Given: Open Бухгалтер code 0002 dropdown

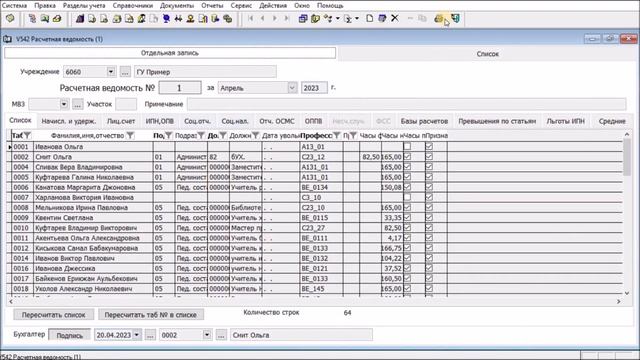Looking at the screenshot, I should point(207,335).
